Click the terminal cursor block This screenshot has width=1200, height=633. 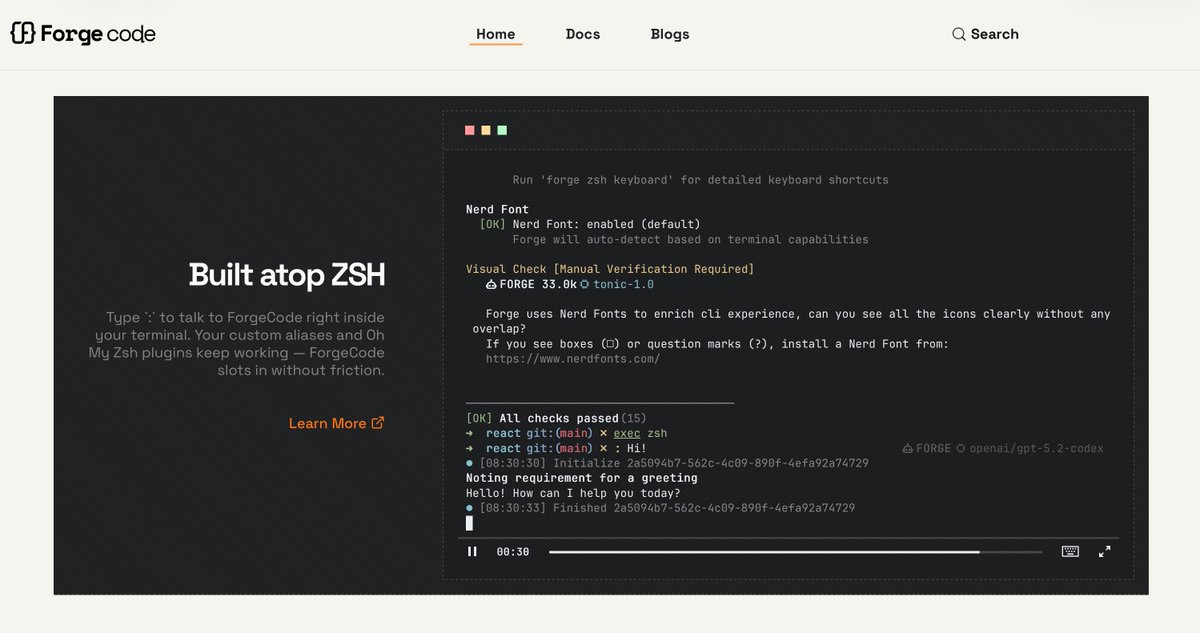pyautogui.click(x=469, y=523)
